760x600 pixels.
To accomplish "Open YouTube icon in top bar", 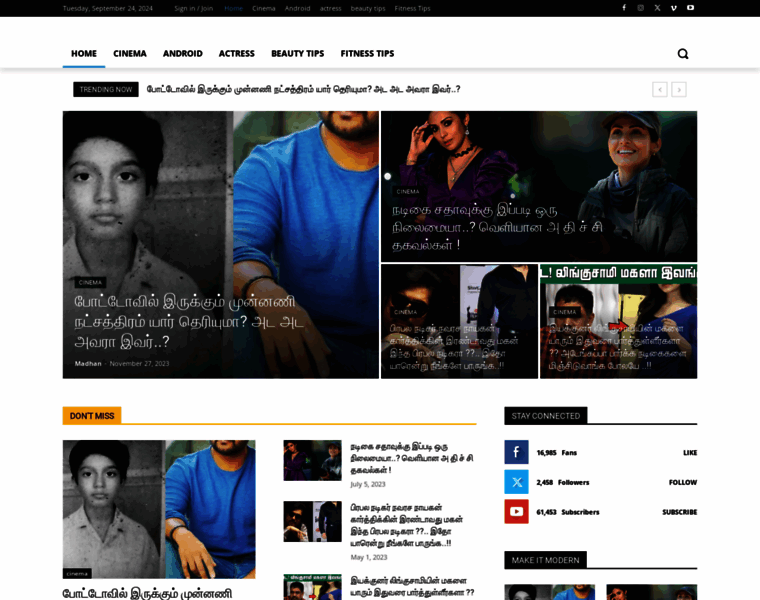I will (690, 8).
